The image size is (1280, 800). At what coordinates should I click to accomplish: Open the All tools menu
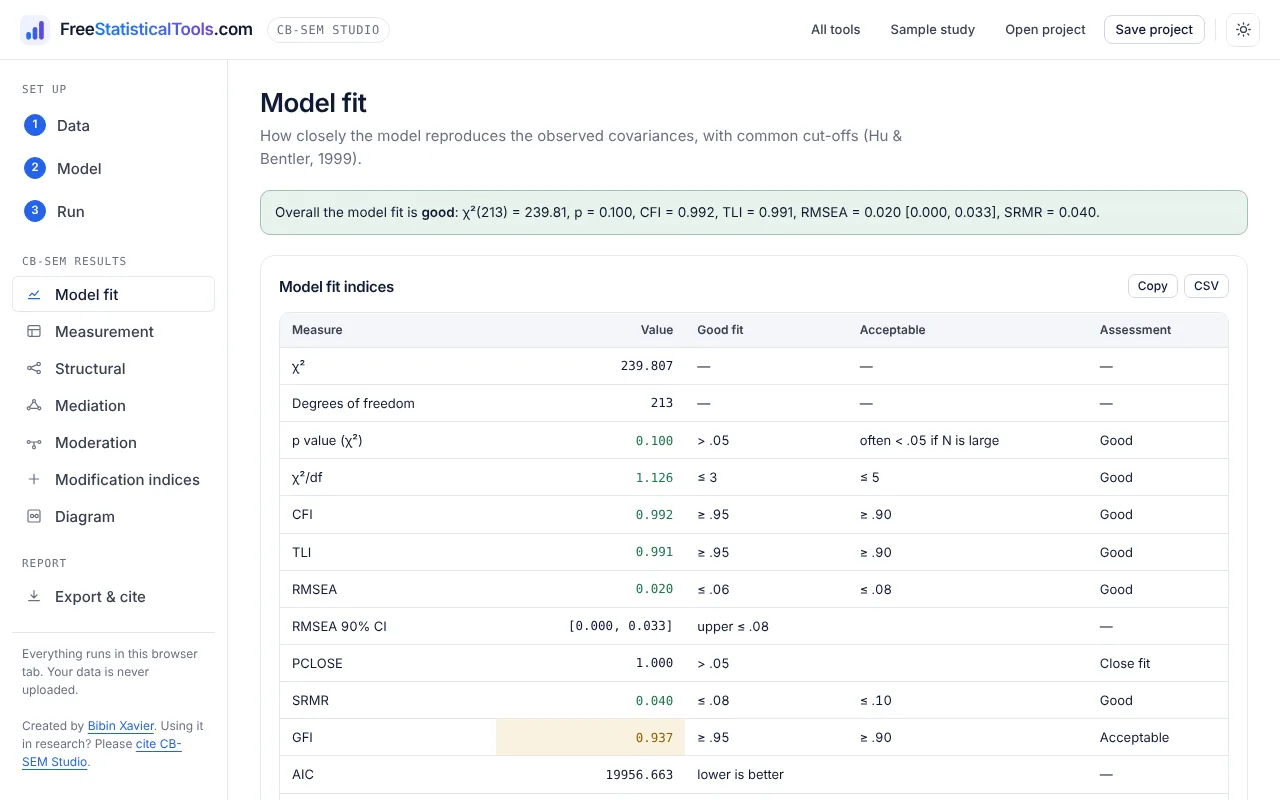(x=836, y=30)
